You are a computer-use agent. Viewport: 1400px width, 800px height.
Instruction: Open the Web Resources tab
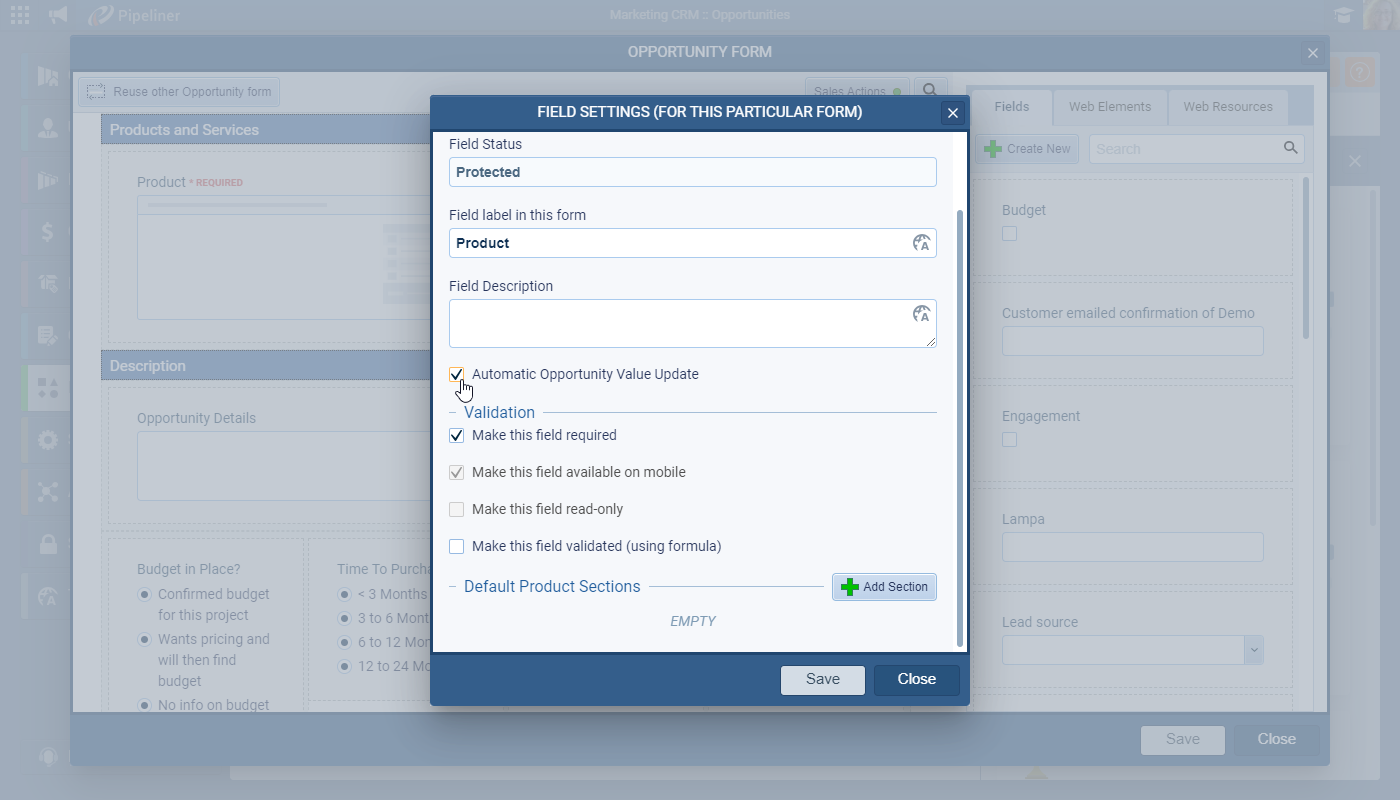pyautogui.click(x=1227, y=107)
